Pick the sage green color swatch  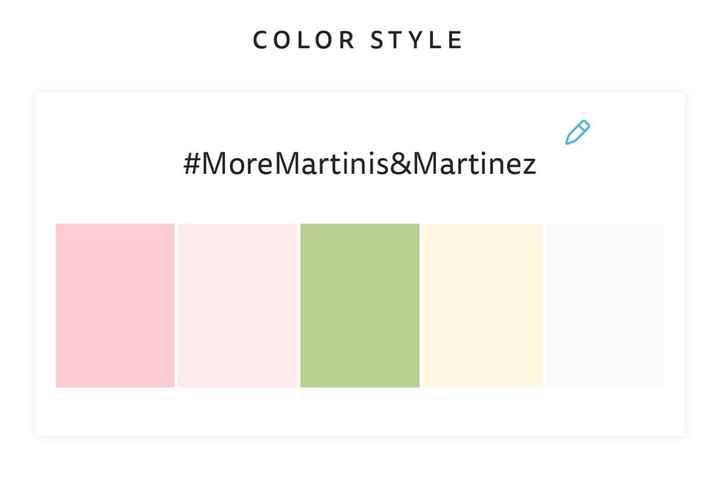(x=359, y=305)
